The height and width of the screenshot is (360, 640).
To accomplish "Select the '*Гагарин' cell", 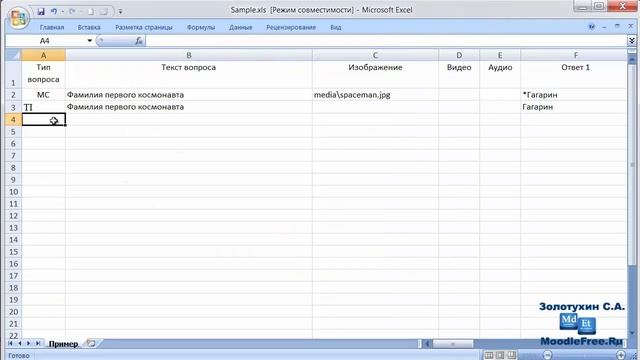I will (x=575, y=95).
